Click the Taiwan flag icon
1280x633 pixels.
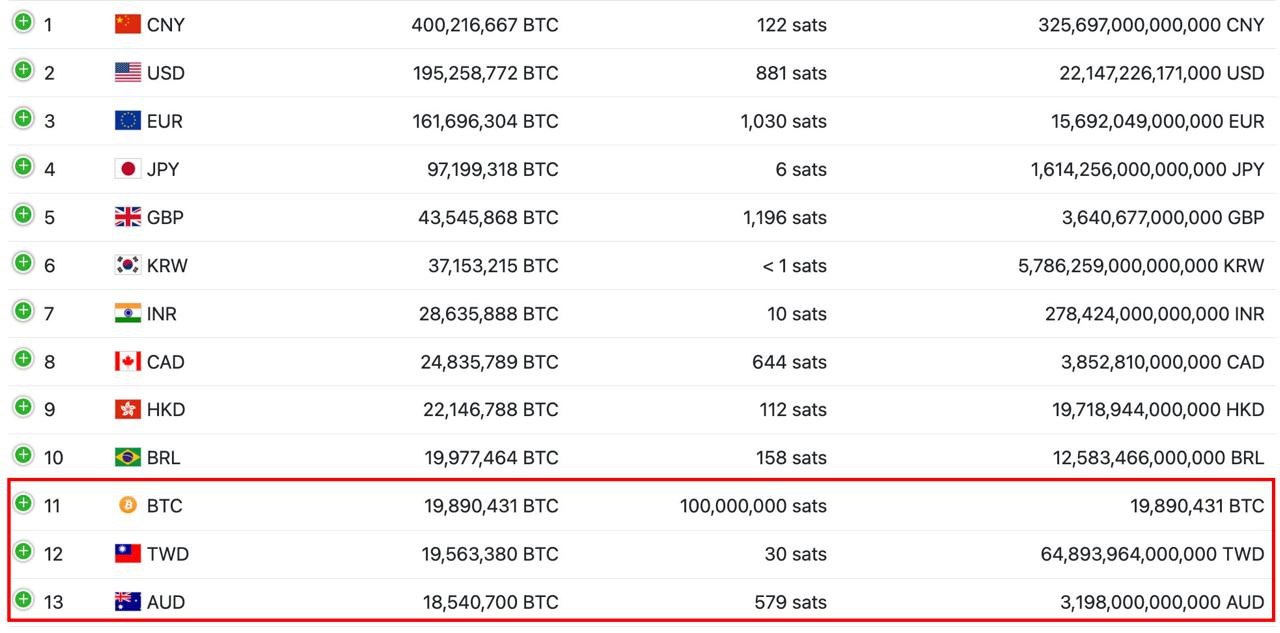click(128, 553)
